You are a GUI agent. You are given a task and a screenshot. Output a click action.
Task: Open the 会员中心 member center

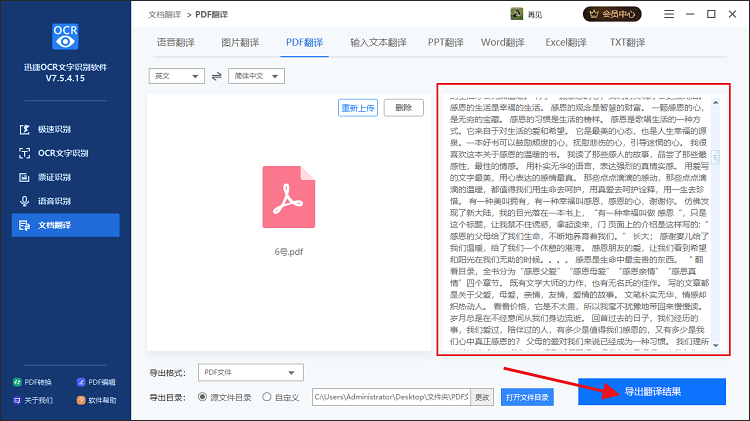pos(612,14)
